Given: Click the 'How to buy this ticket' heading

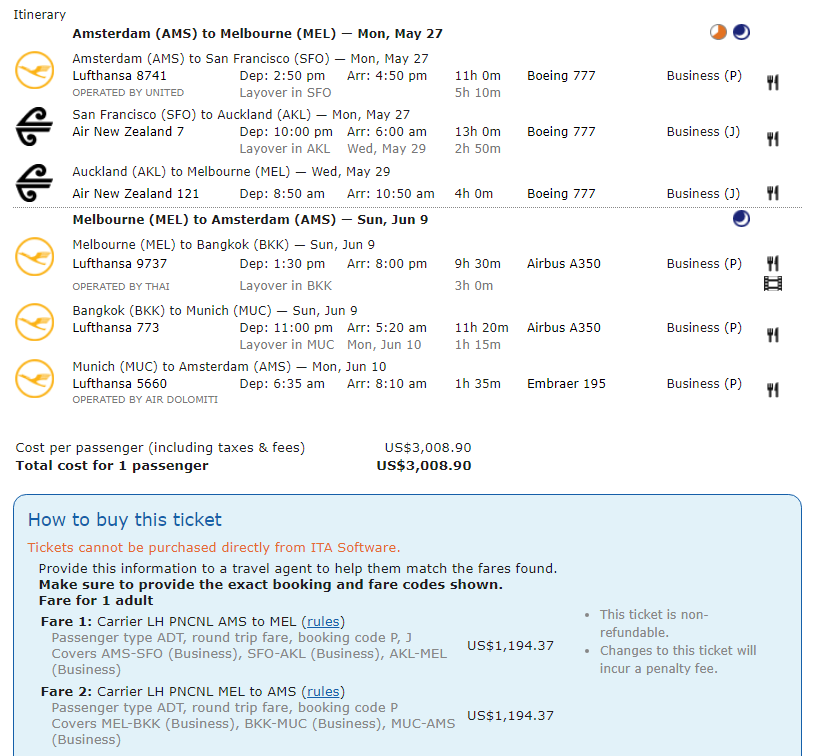Looking at the screenshot, I should [125, 520].
